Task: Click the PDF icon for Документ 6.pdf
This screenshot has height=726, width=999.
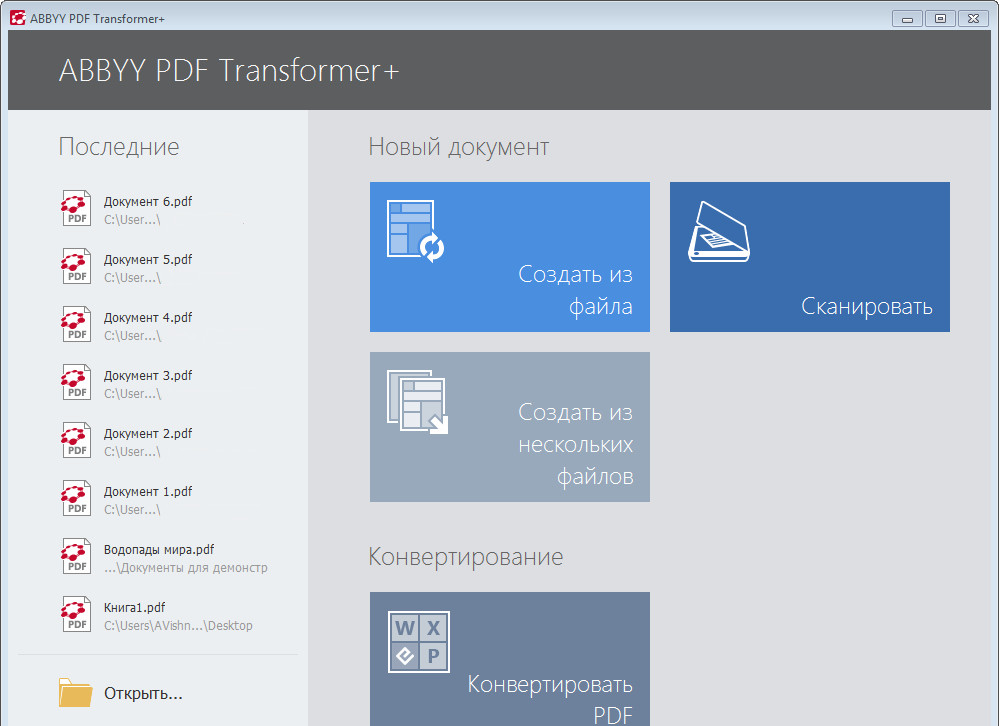Action: click(76, 209)
